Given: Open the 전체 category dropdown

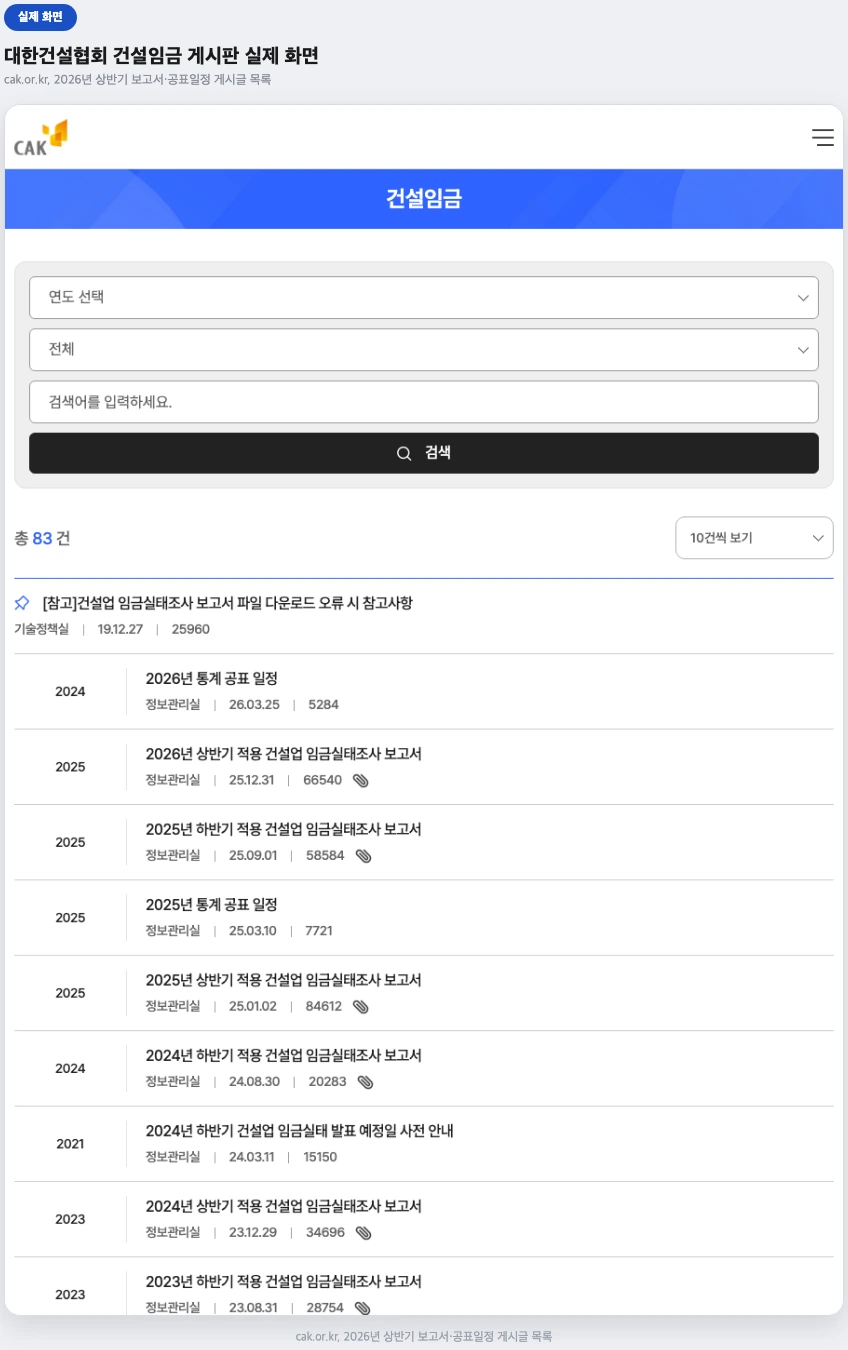Looking at the screenshot, I should click(424, 350).
